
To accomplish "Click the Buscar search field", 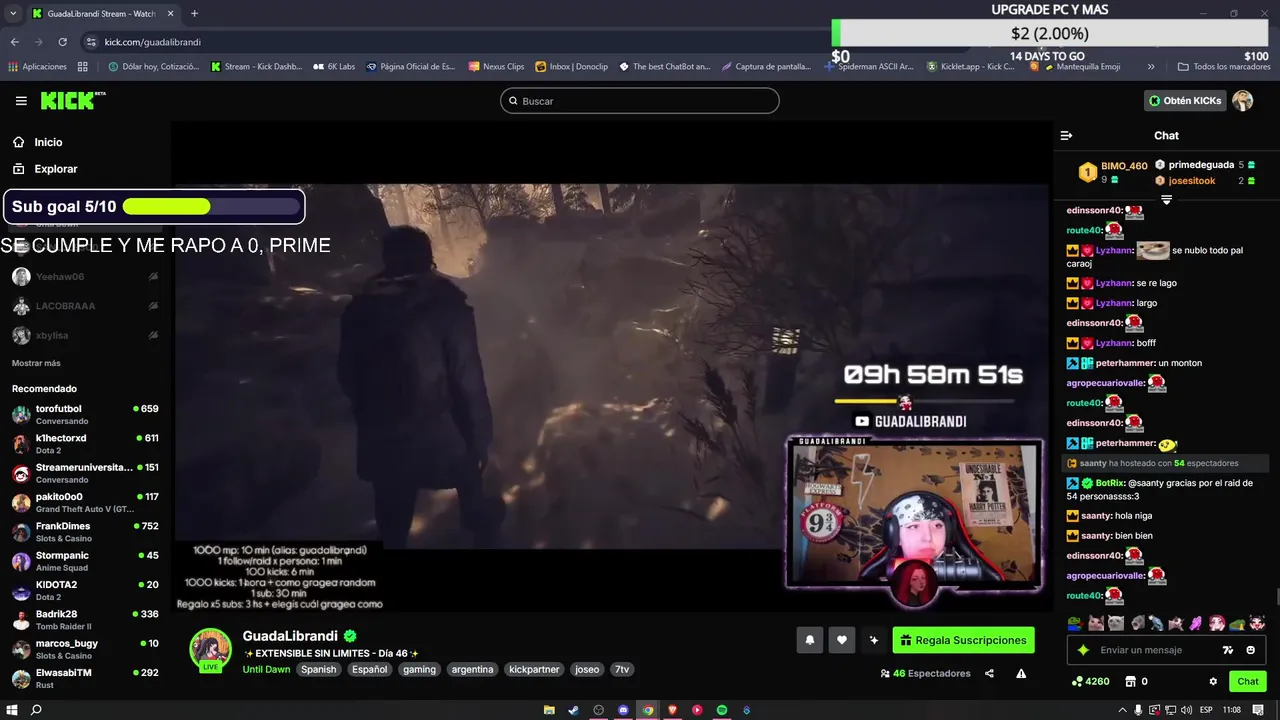I will click(639, 101).
